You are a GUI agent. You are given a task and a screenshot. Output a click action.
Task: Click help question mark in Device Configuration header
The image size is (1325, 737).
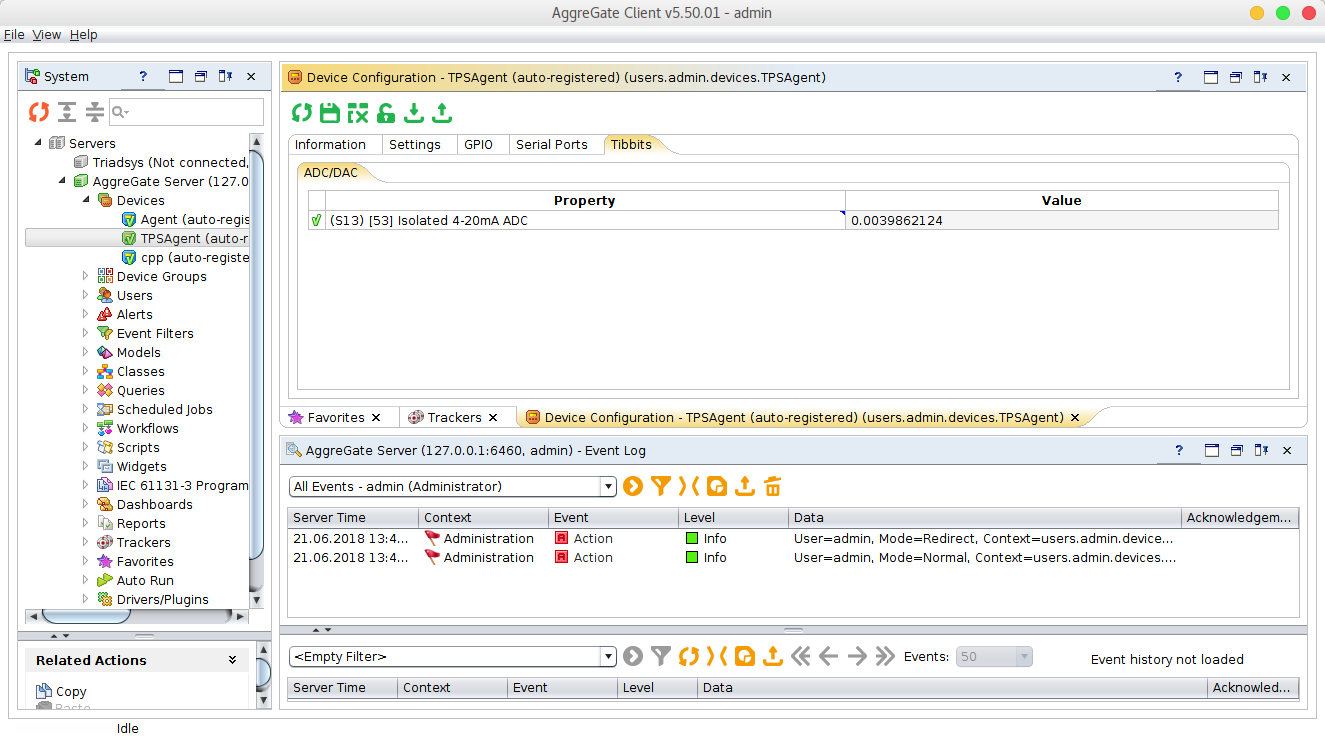coord(1178,77)
